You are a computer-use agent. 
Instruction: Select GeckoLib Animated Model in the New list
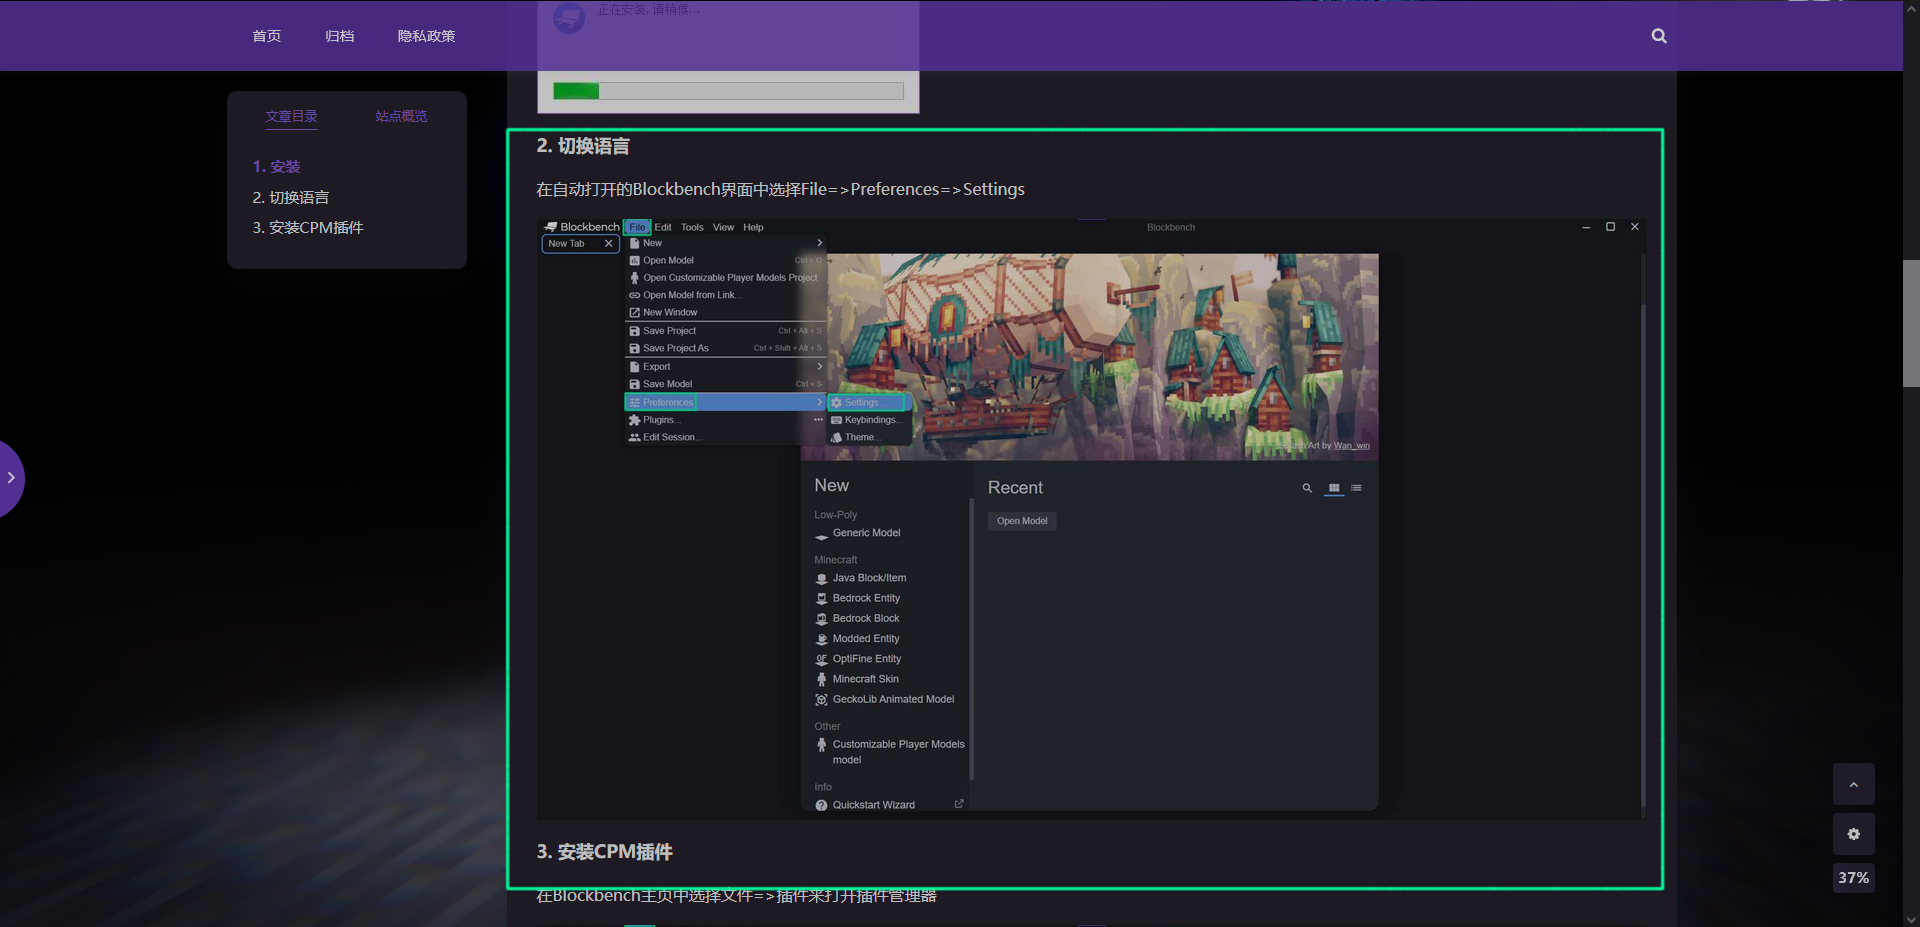pyautogui.click(x=885, y=699)
